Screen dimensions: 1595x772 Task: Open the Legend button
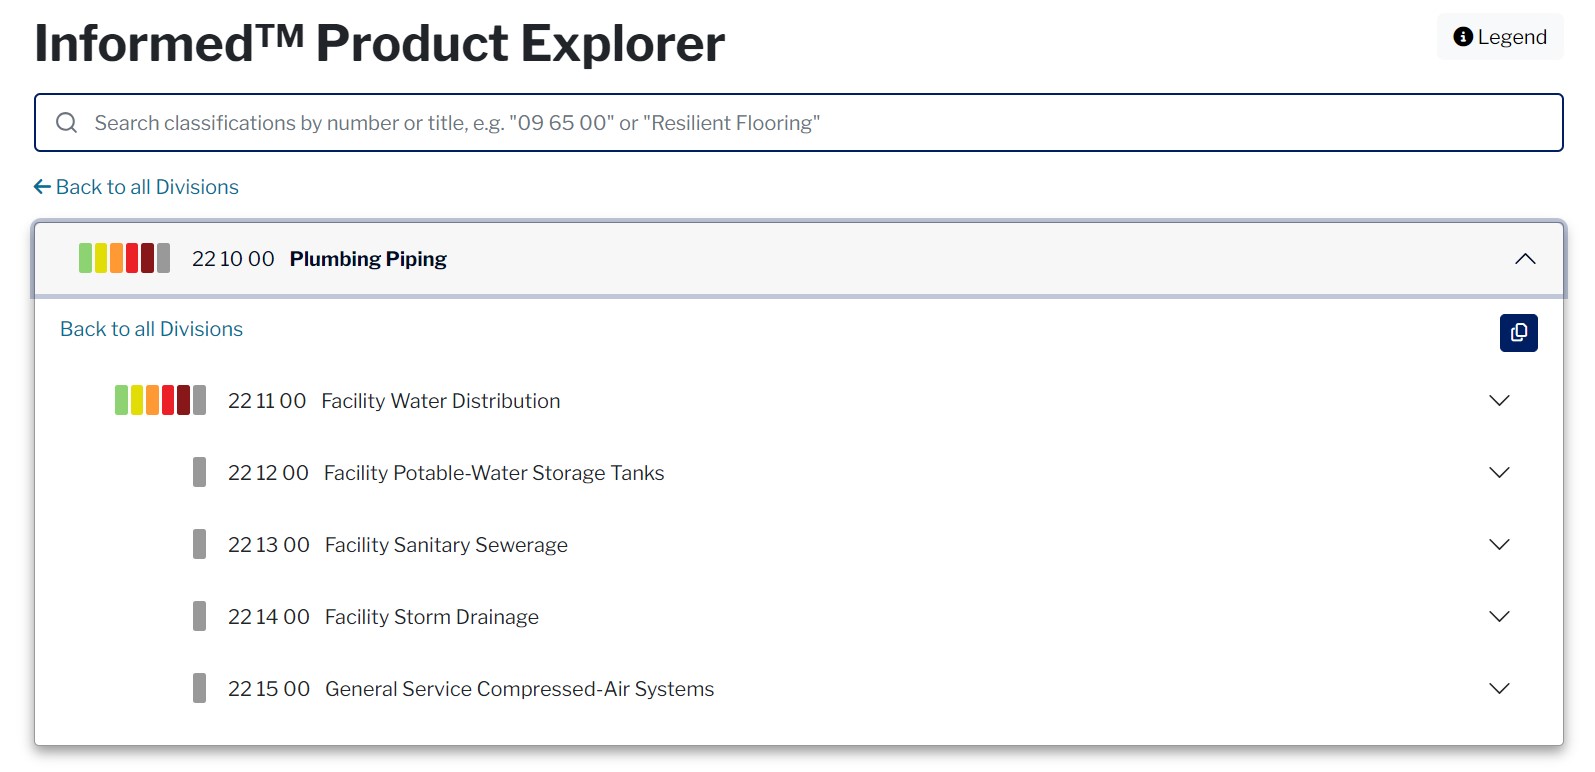tap(1500, 37)
